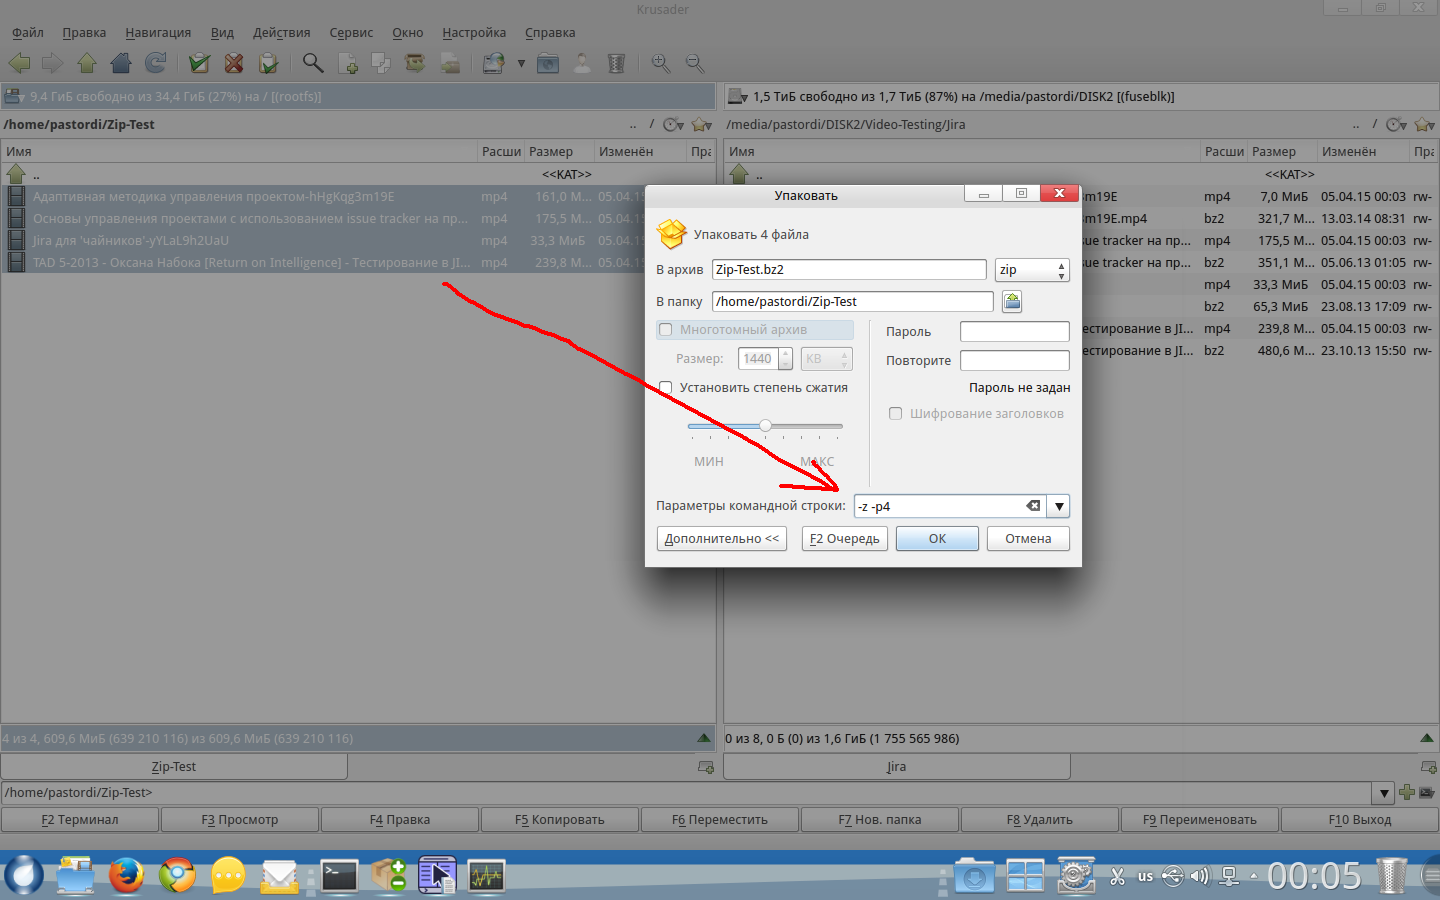Screen dimensions: 1440x900
Task: Click into the 'В архив' archive name field
Action: click(849, 270)
